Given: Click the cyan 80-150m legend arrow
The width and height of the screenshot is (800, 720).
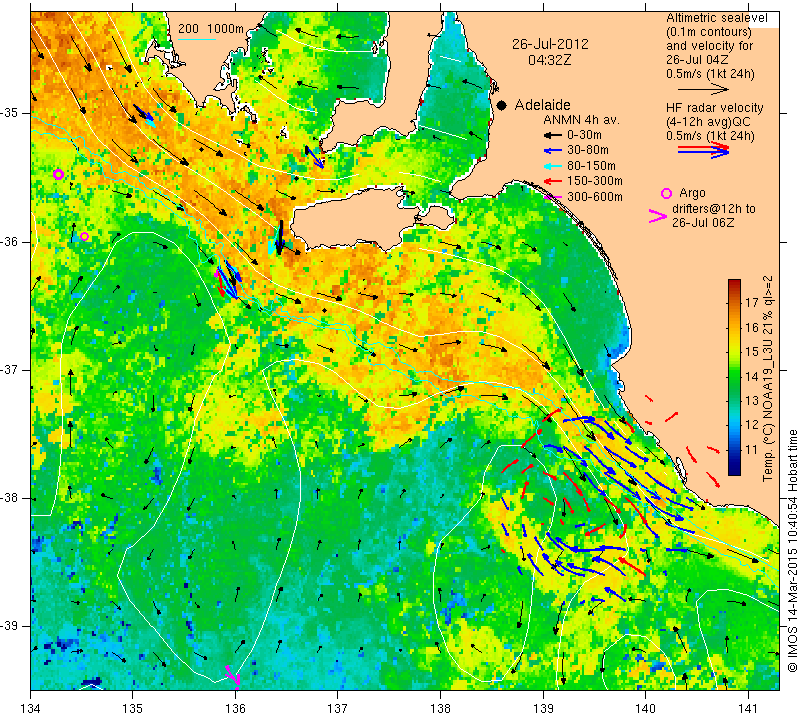Looking at the screenshot, I should (x=551, y=166).
